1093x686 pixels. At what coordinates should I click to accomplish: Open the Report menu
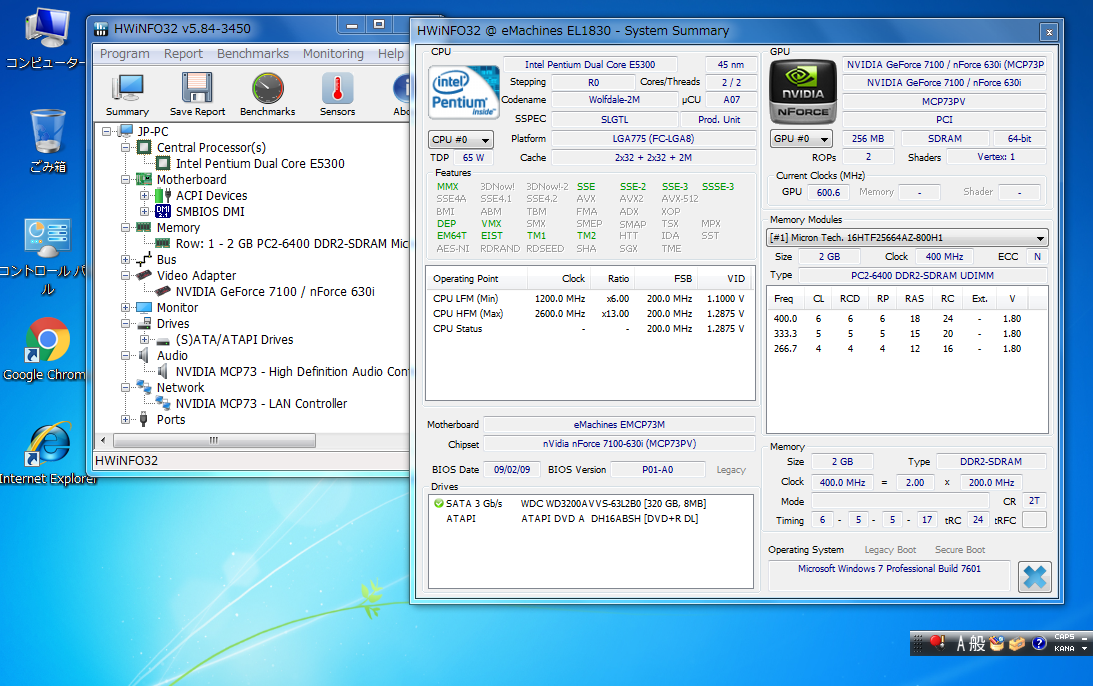pyautogui.click(x=183, y=53)
